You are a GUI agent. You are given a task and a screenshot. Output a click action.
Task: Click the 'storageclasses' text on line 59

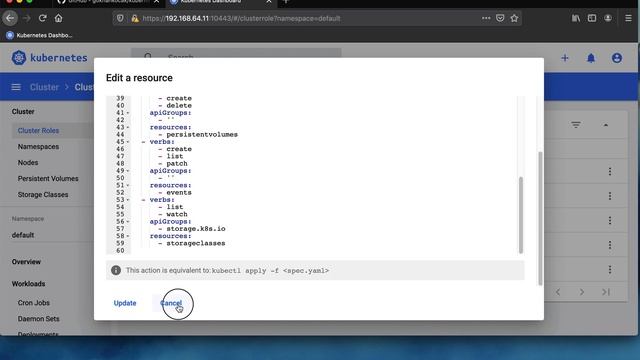point(196,243)
